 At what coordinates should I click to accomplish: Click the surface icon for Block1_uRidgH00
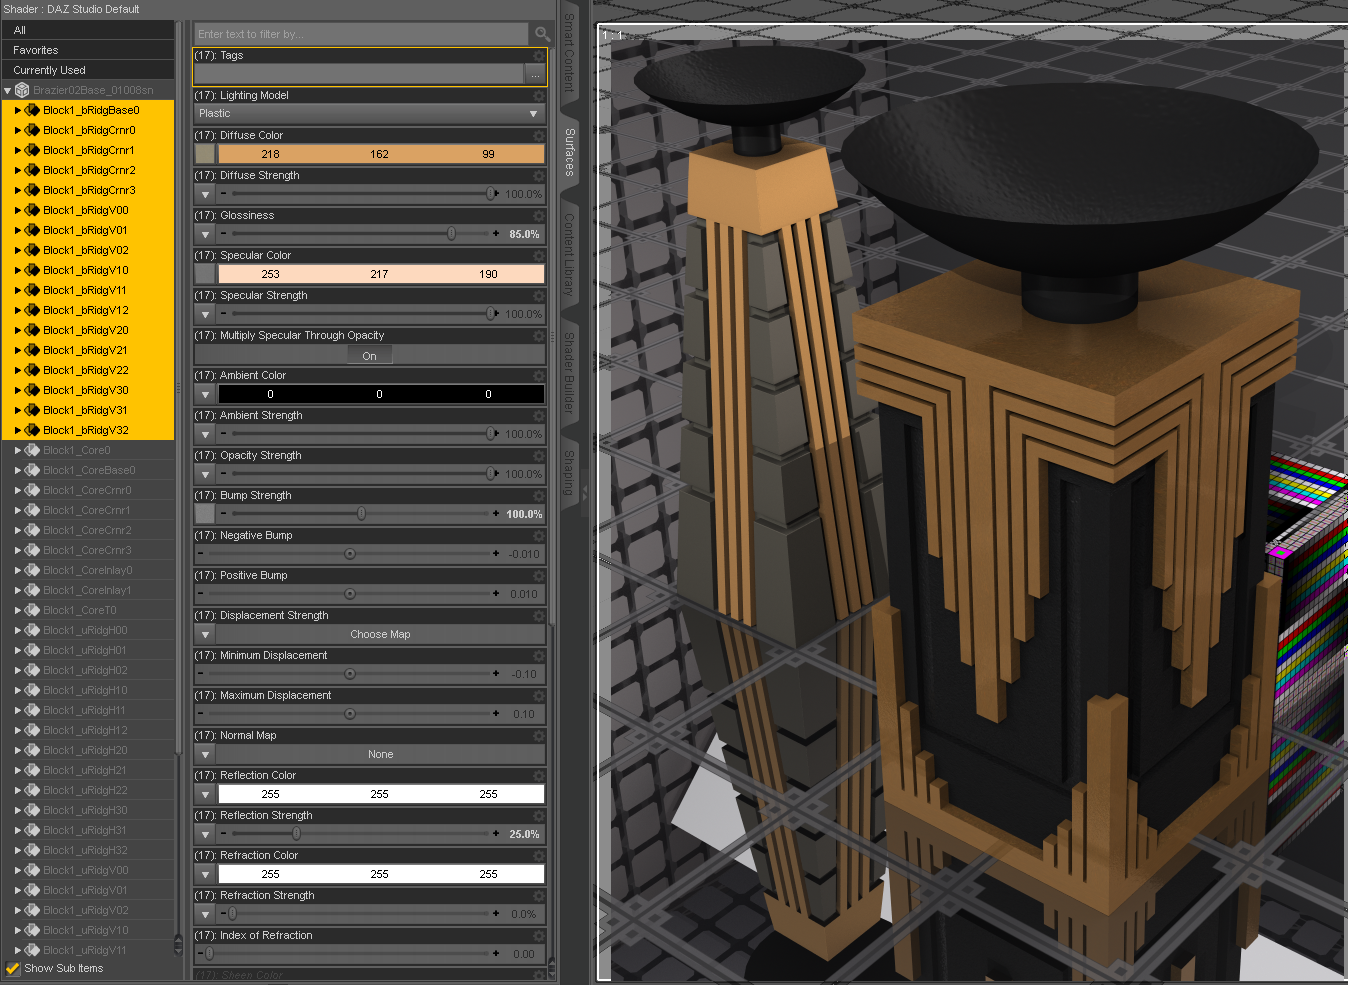[32, 630]
